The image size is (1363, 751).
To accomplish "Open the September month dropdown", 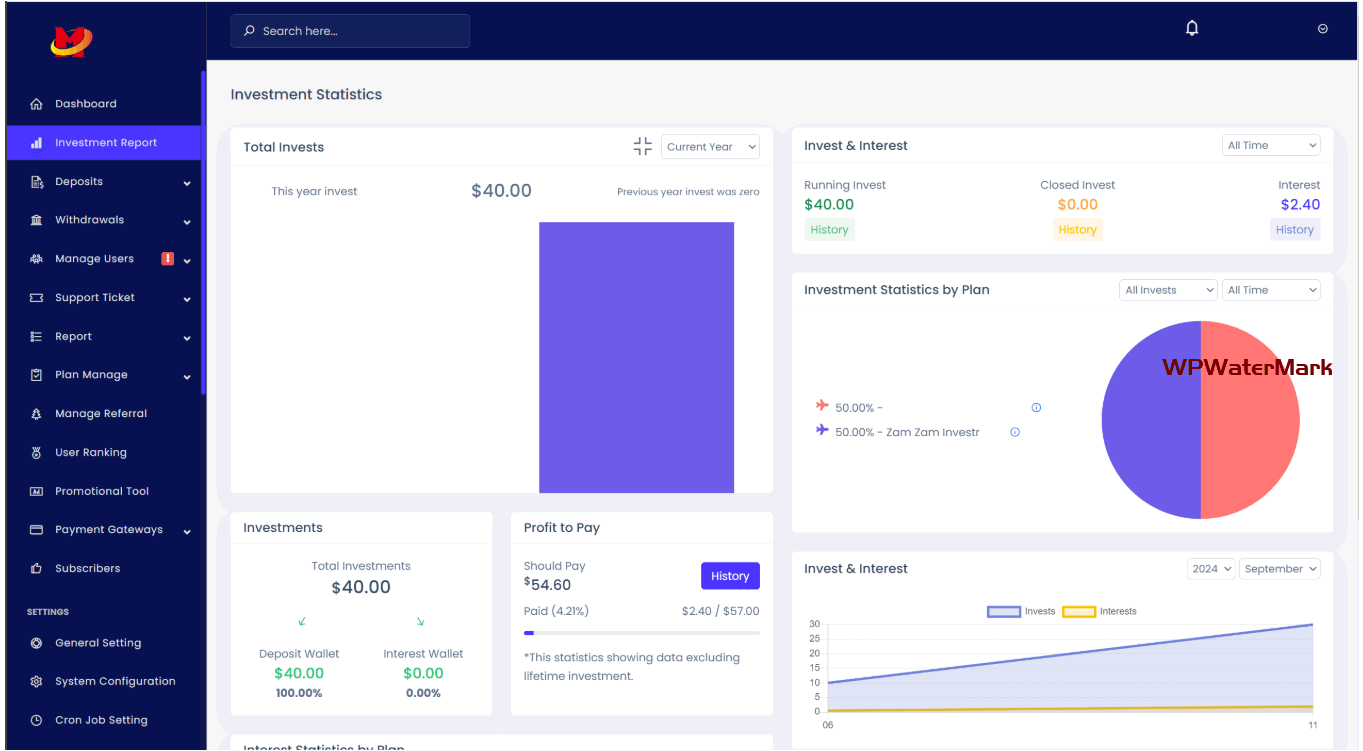I will coord(1280,569).
